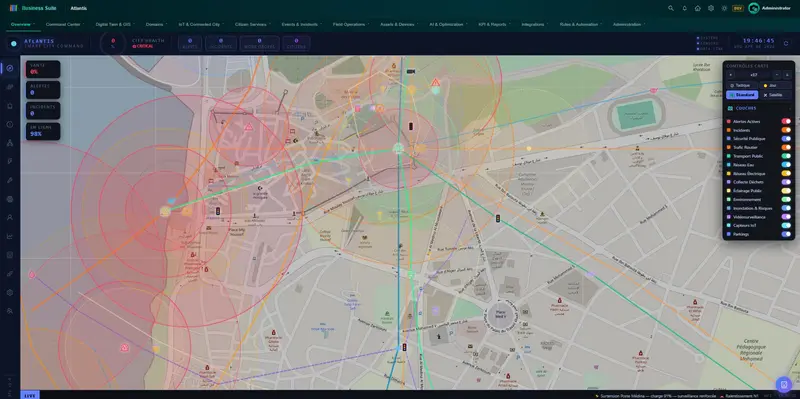800x399 pixels.
Task: Toggle the Transport Public layer
Action: [x=786, y=156]
